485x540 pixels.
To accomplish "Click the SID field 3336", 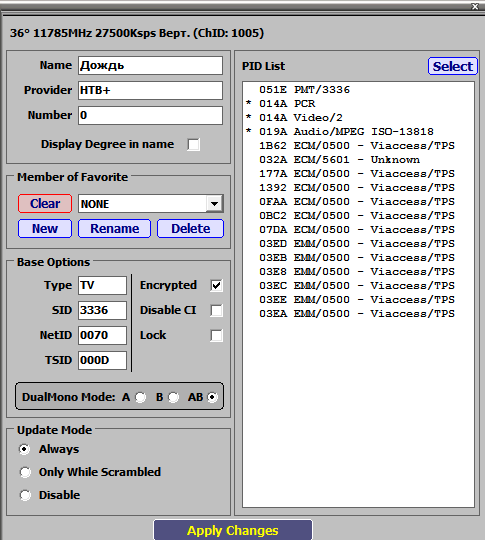I will pos(102,310).
